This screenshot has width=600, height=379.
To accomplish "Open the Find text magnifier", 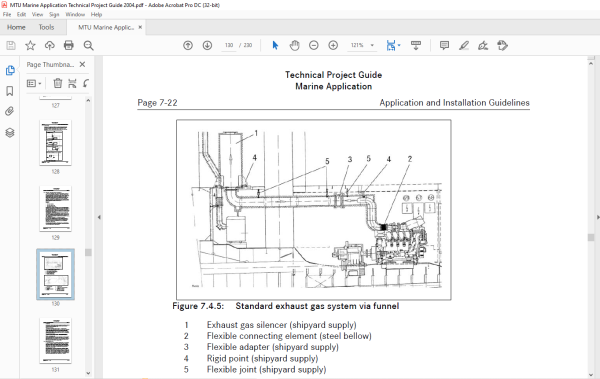I will [88, 46].
